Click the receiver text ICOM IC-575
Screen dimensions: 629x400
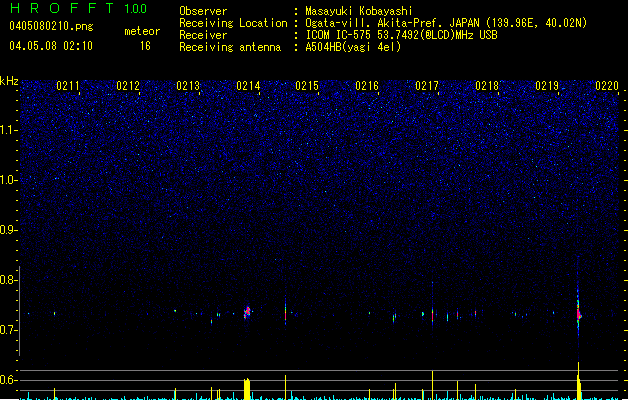[338, 35]
